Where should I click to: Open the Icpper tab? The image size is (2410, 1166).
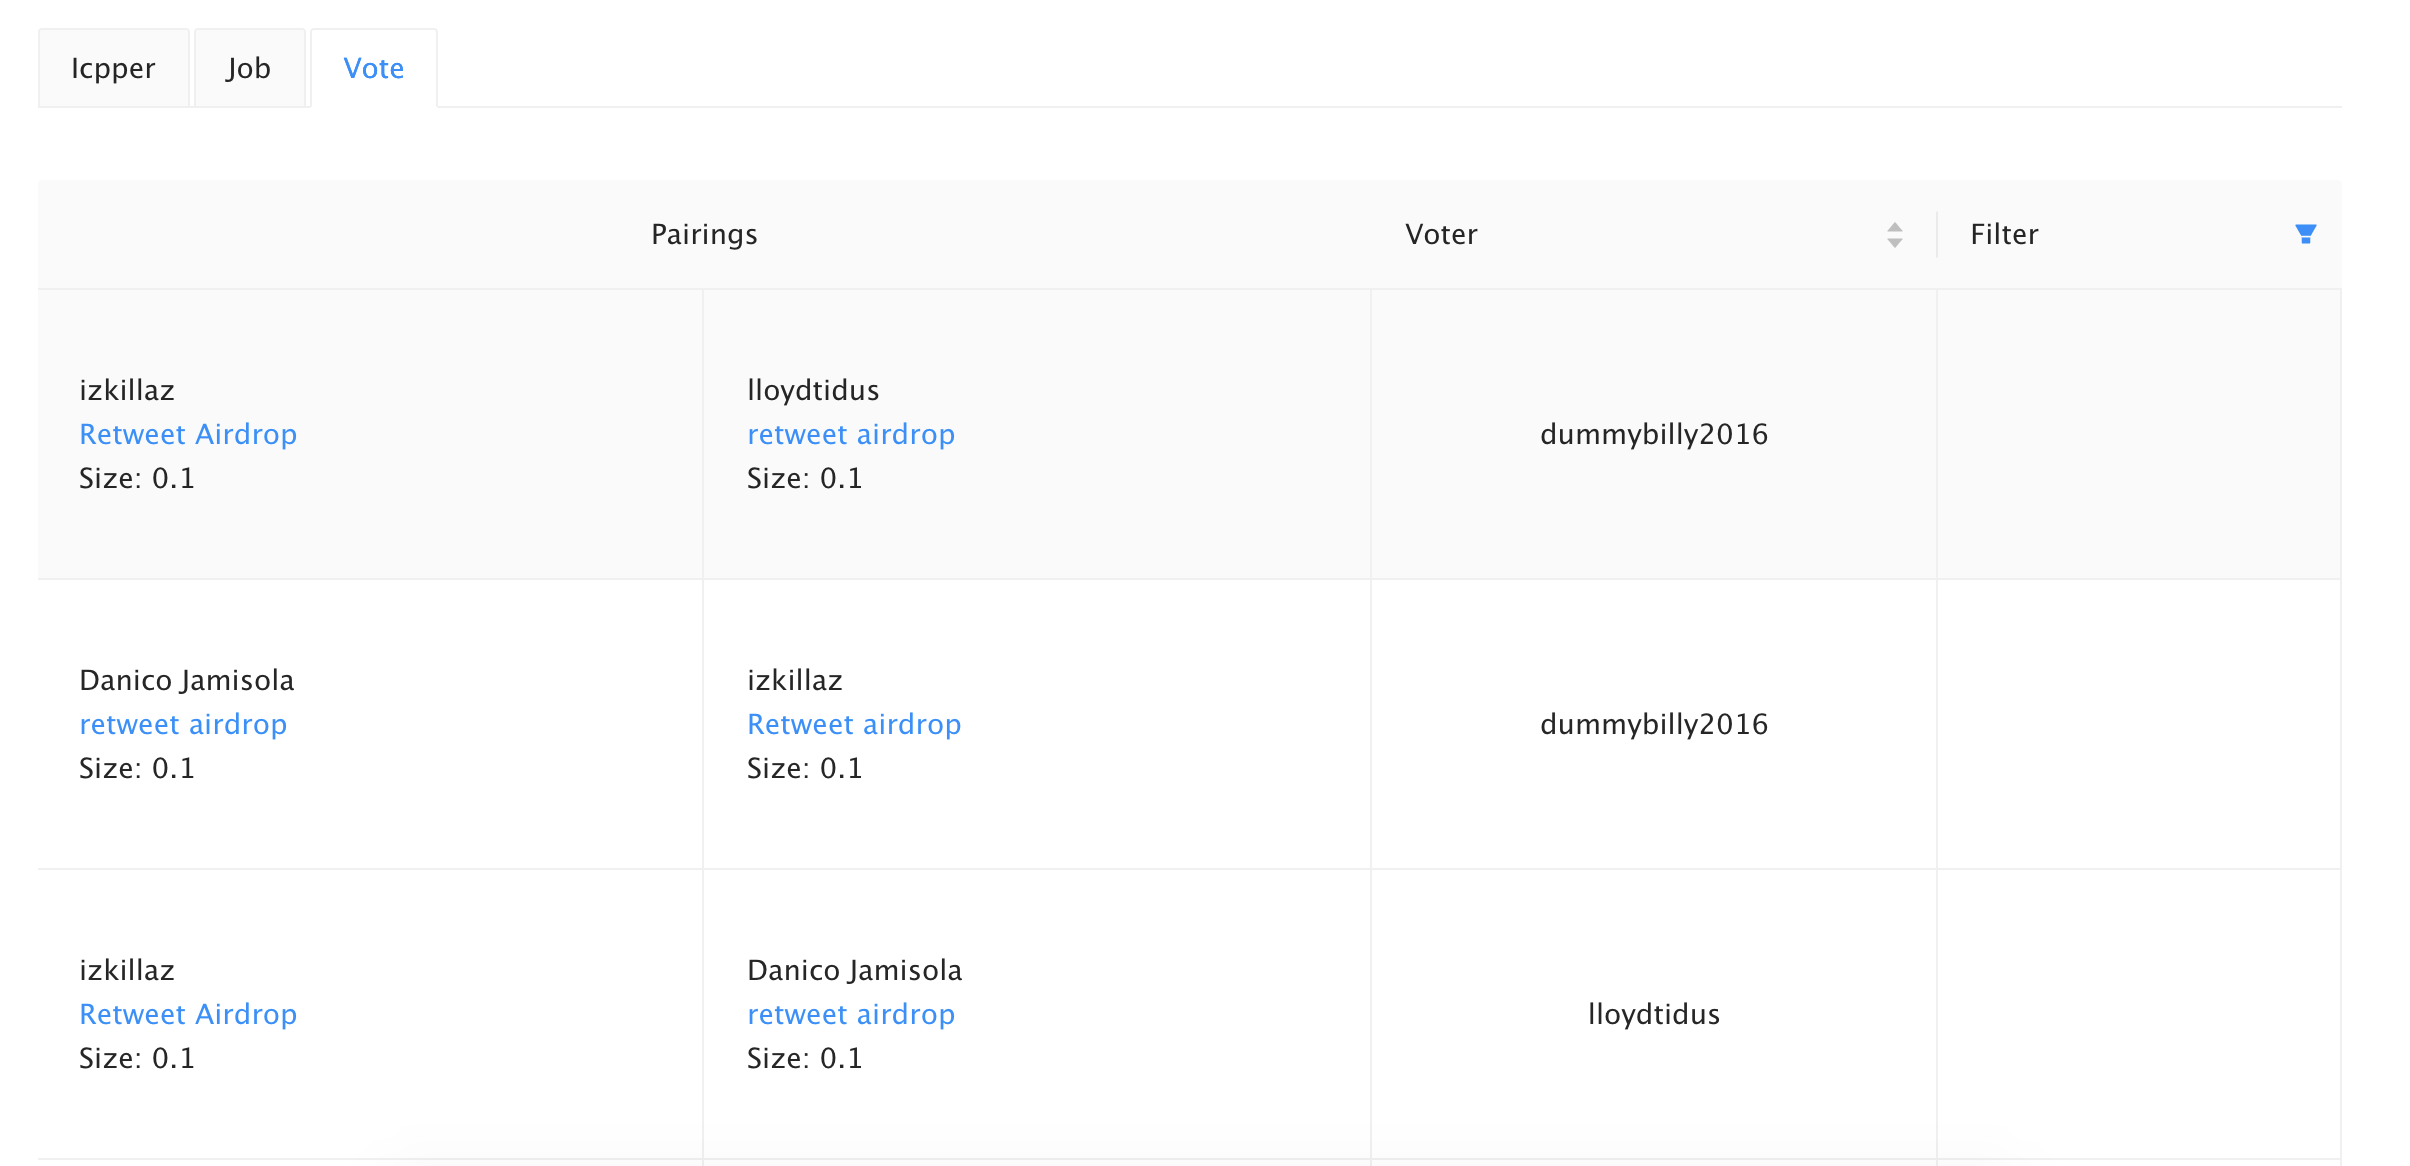[x=113, y=68]
